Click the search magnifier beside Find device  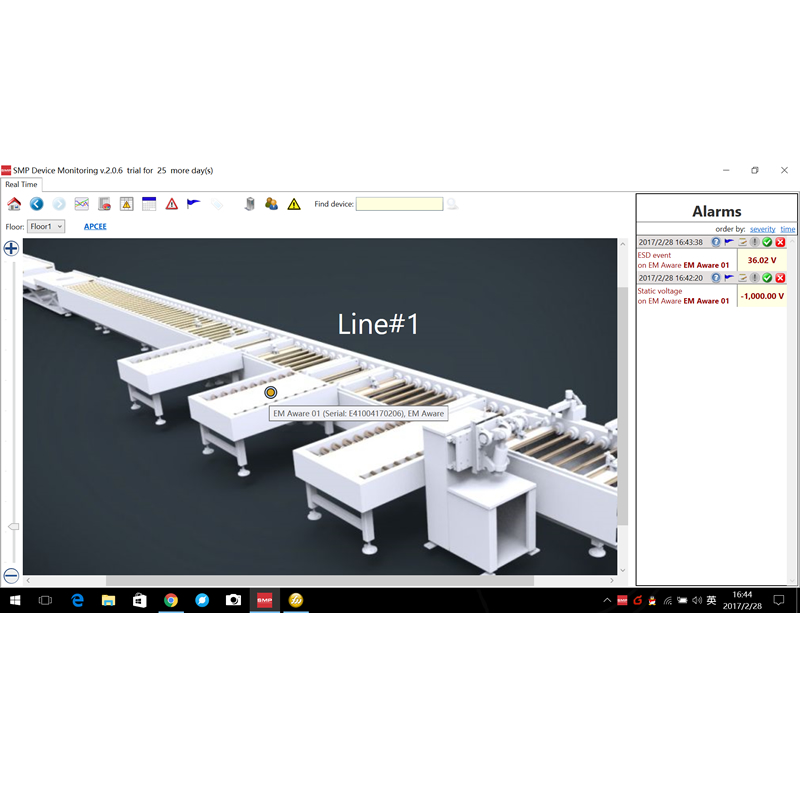(x=452, y=204)
